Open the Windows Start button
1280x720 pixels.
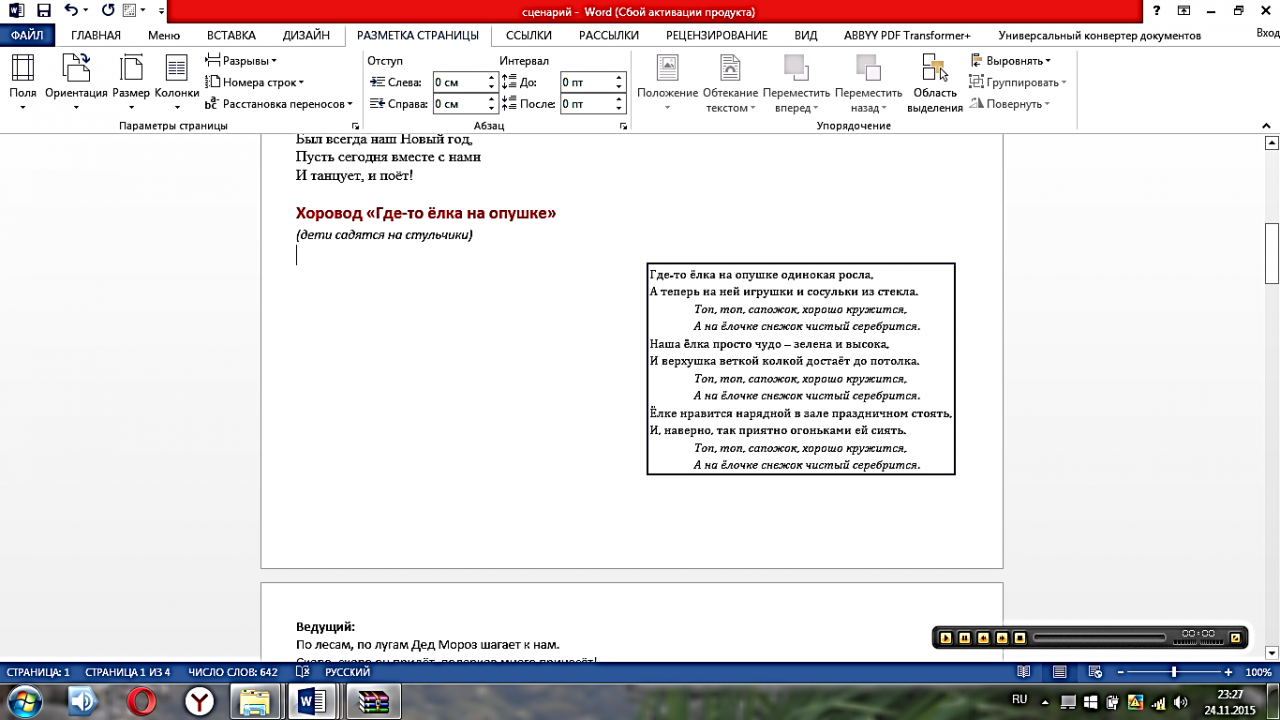pos(23,701)
